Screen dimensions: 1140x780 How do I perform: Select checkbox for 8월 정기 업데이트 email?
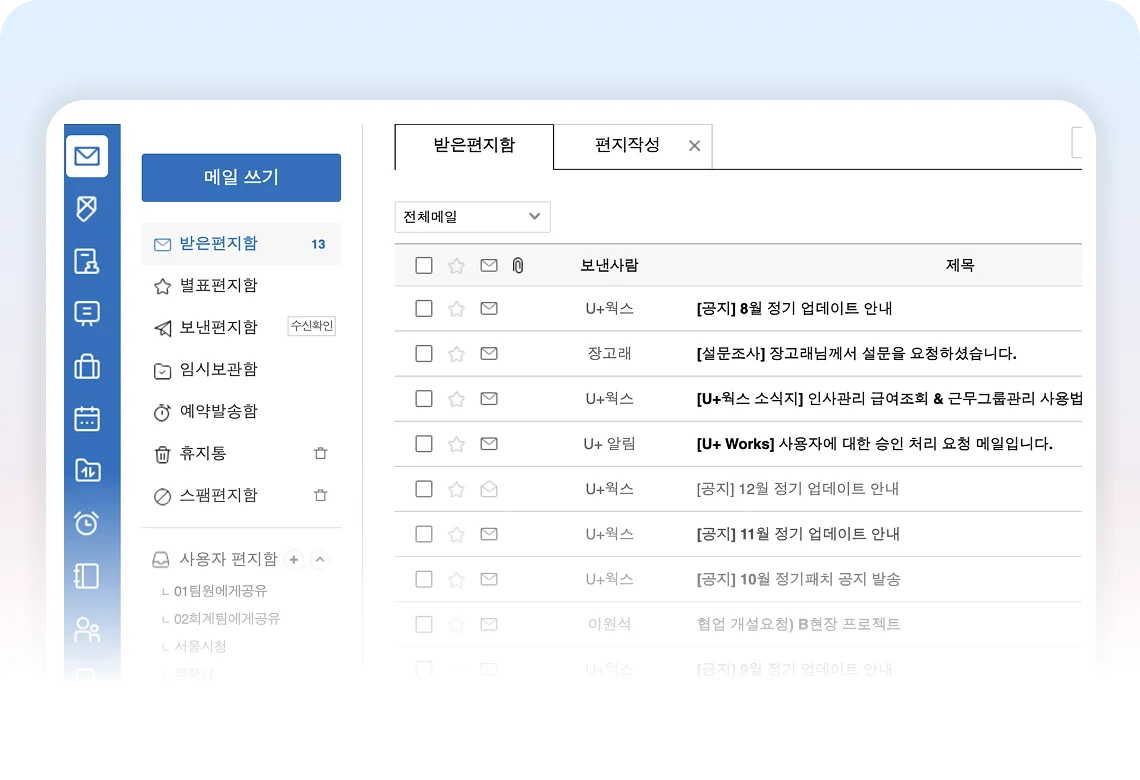point(424,309)
